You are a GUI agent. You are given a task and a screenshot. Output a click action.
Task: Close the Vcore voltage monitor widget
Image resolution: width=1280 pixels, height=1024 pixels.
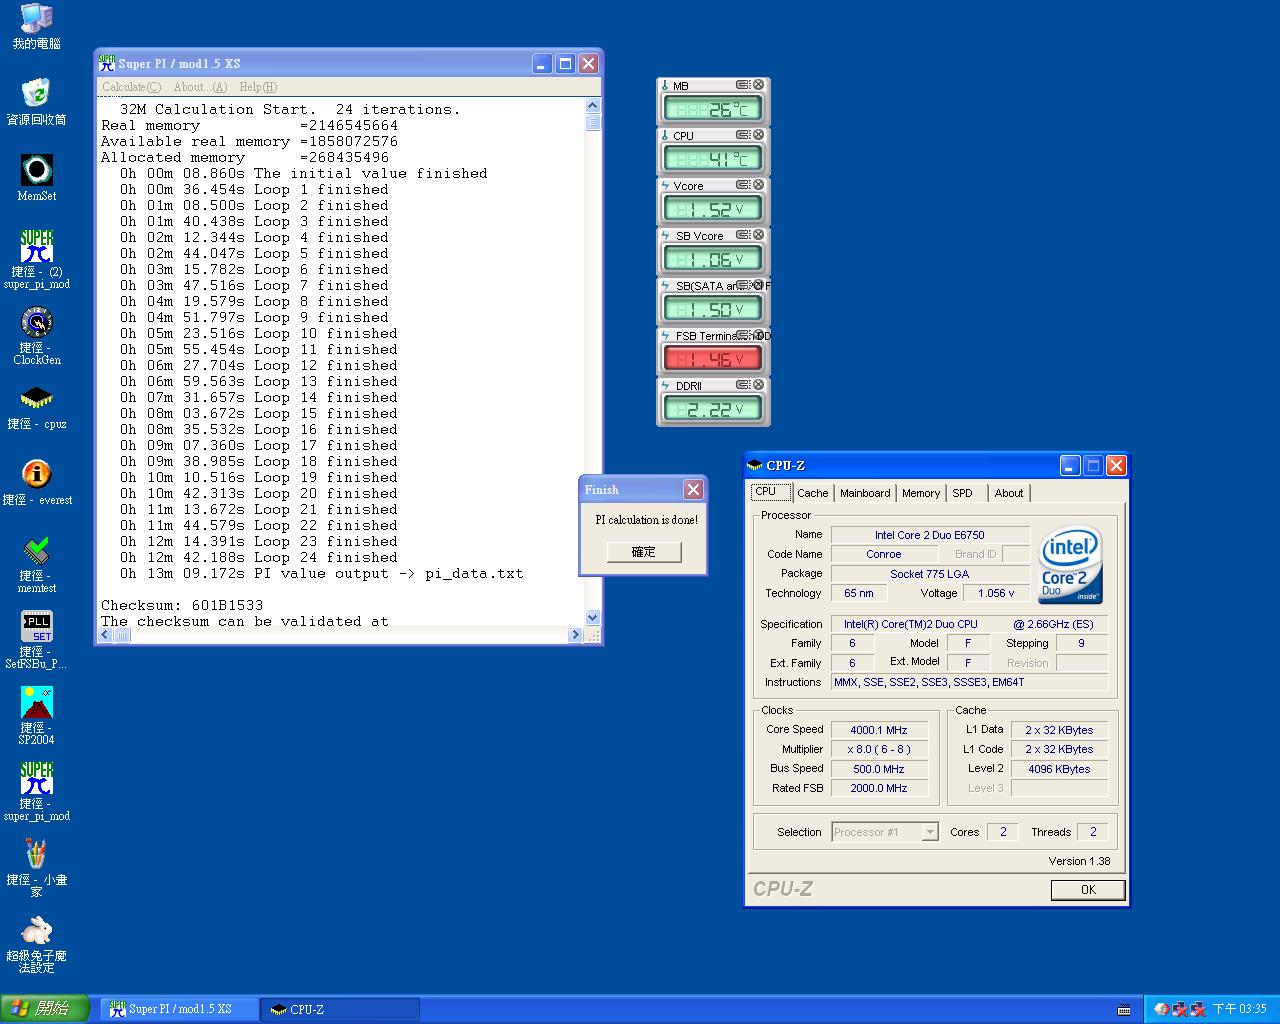[758, 185]
